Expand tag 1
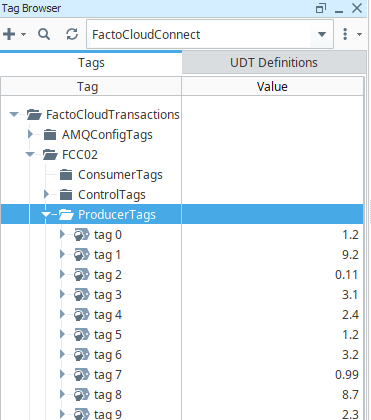 [62, 254]
